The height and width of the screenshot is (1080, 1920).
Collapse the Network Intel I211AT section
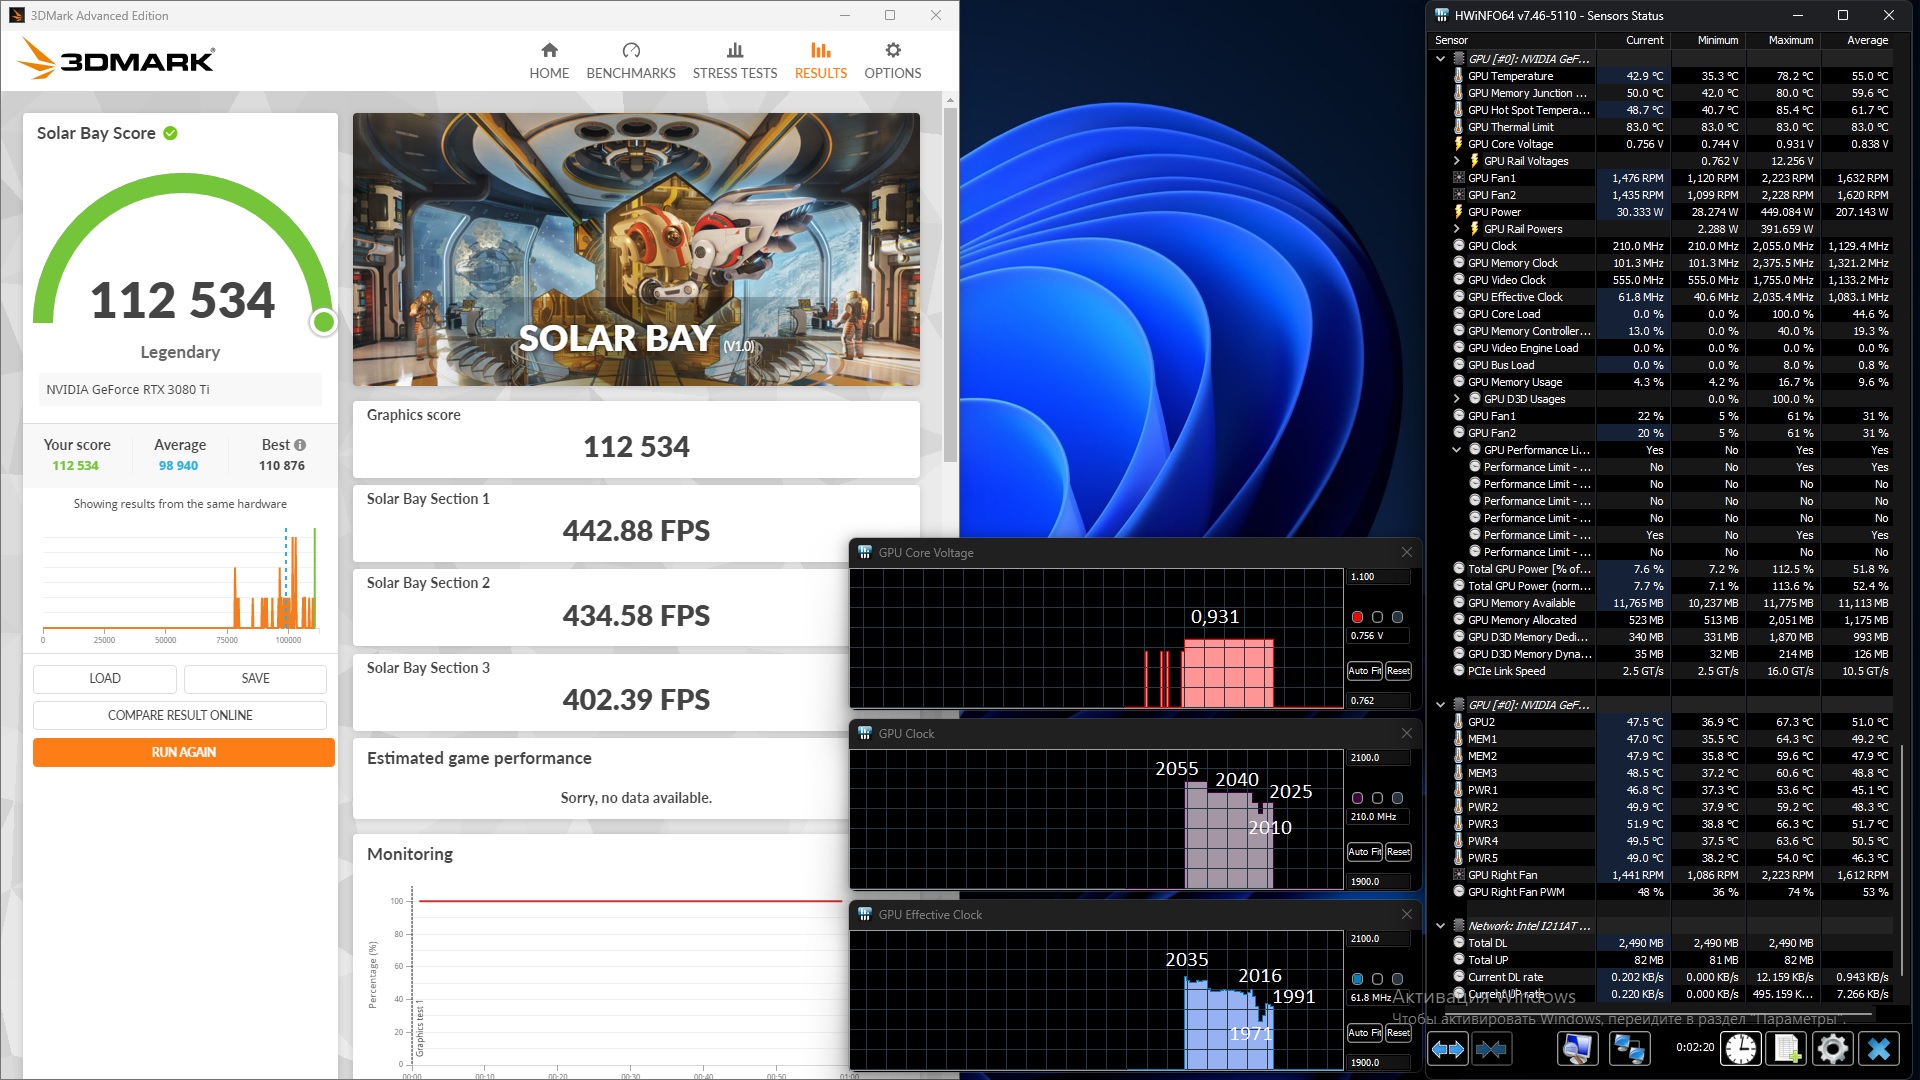1440,926
